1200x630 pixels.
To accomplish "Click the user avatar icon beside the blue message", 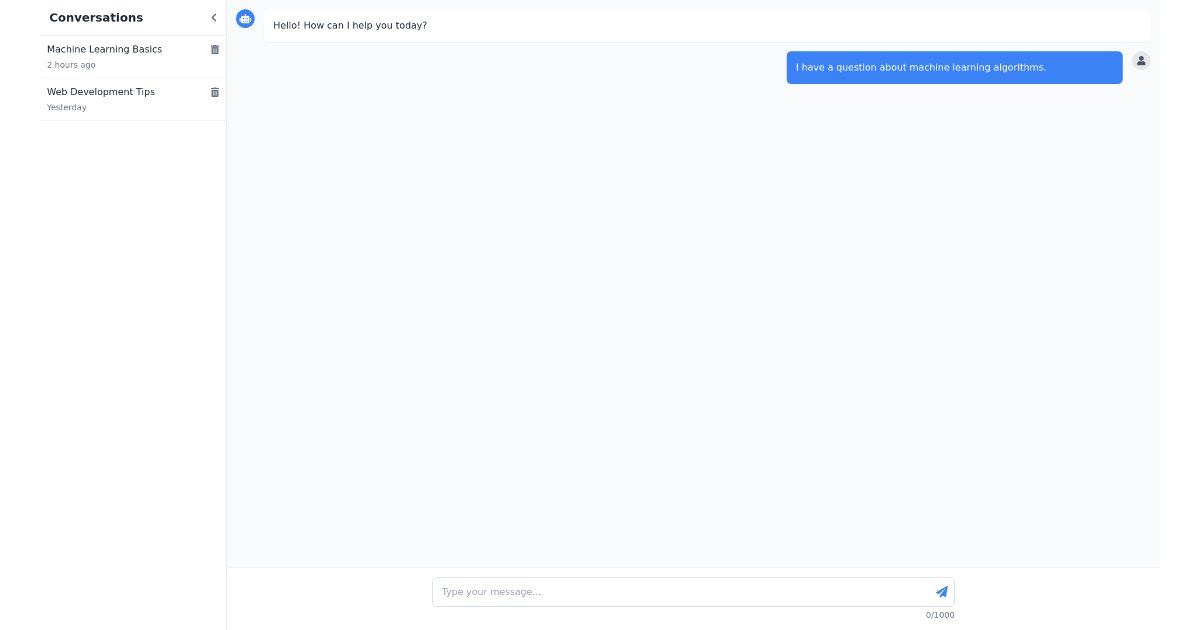I will point(1141,61).
